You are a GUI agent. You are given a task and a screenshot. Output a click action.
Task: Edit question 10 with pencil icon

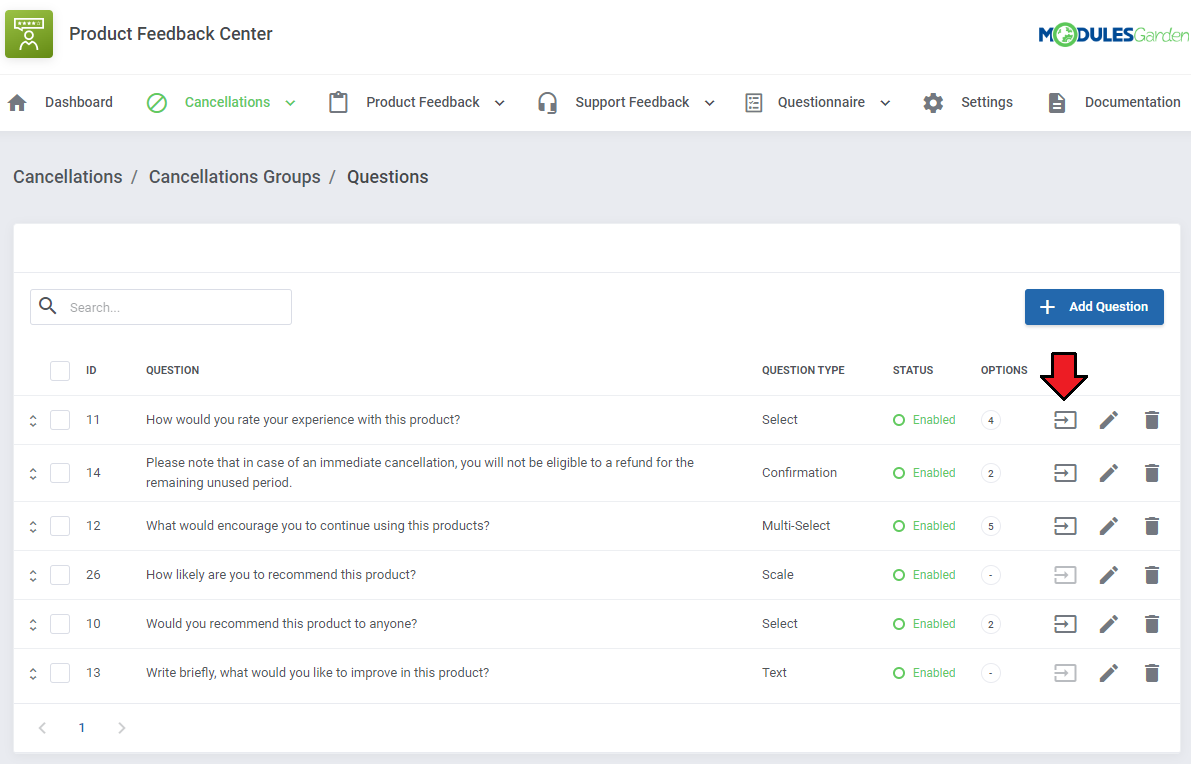1109,624
